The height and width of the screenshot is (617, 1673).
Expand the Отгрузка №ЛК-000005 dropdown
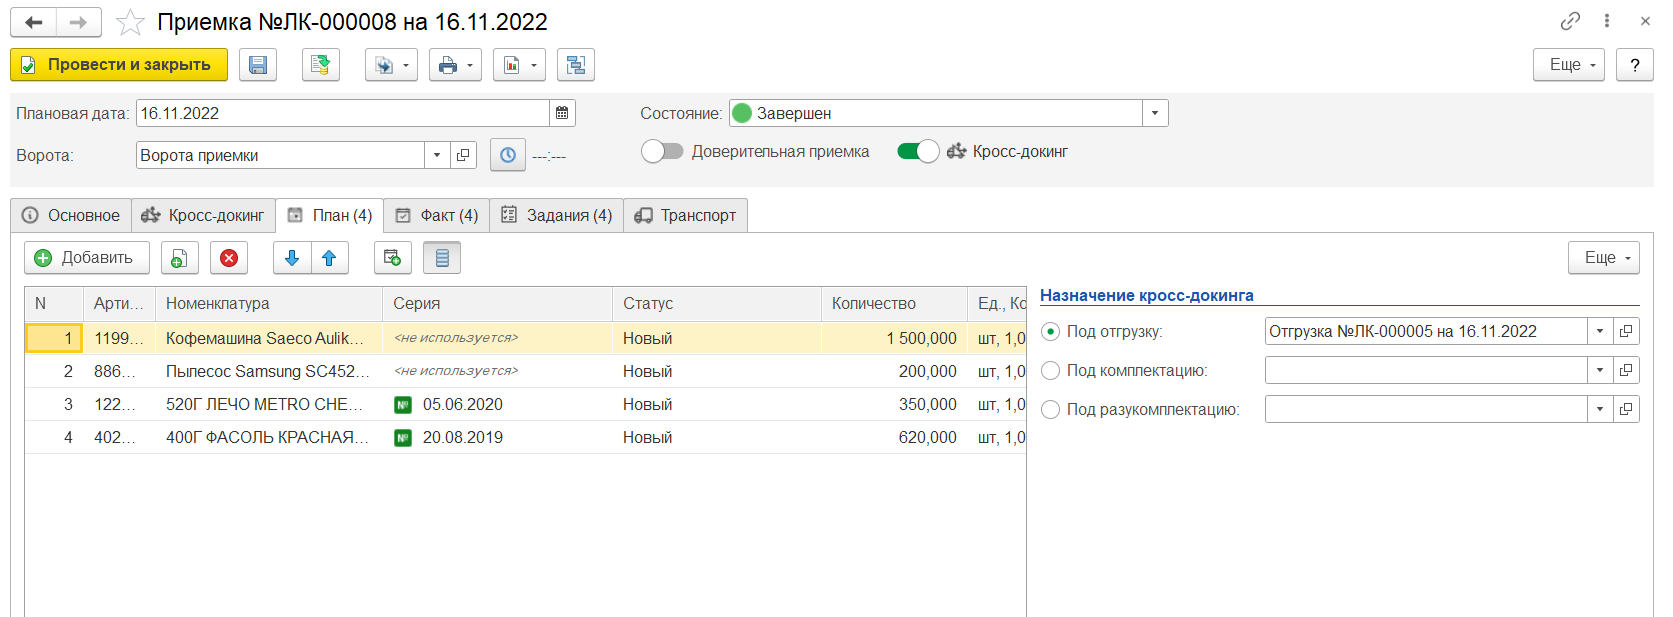tap(1600, 331)
